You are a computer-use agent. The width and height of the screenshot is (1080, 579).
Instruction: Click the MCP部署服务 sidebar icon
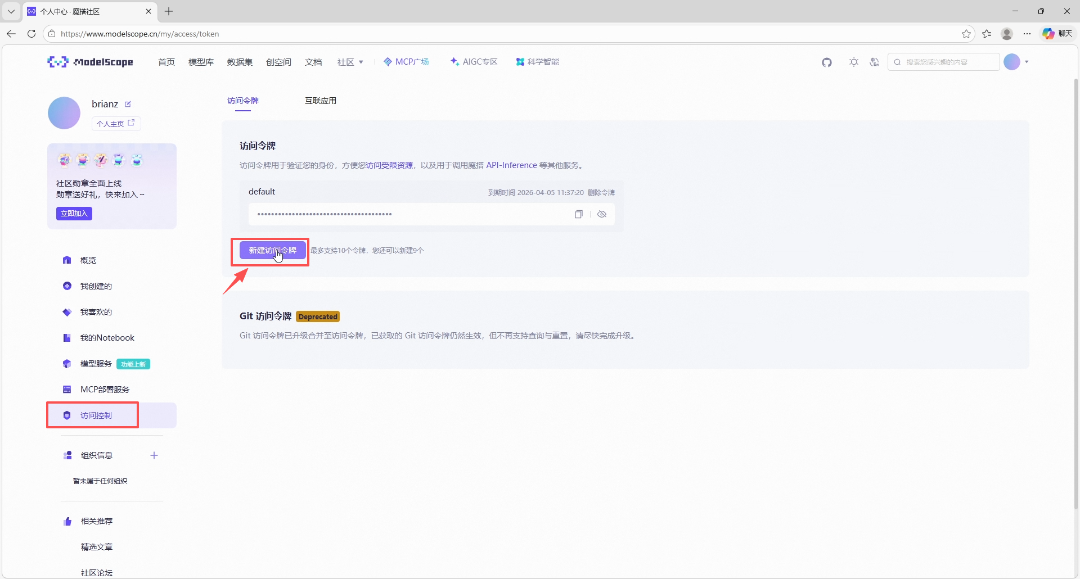click(x=67, y=389)
